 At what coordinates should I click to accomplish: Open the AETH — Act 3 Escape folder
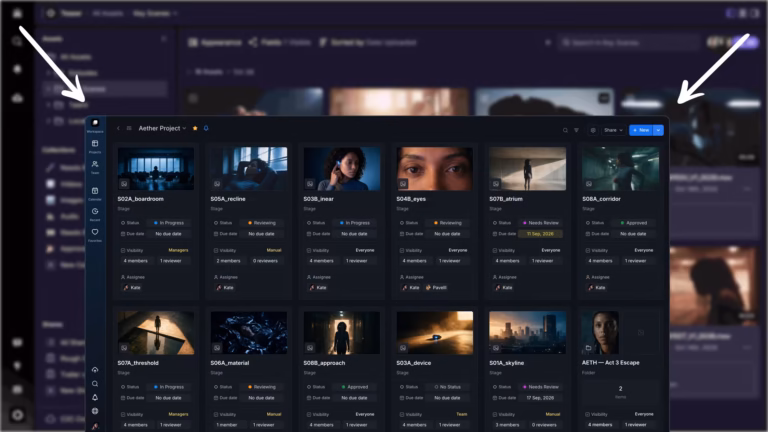coord(621,333)
